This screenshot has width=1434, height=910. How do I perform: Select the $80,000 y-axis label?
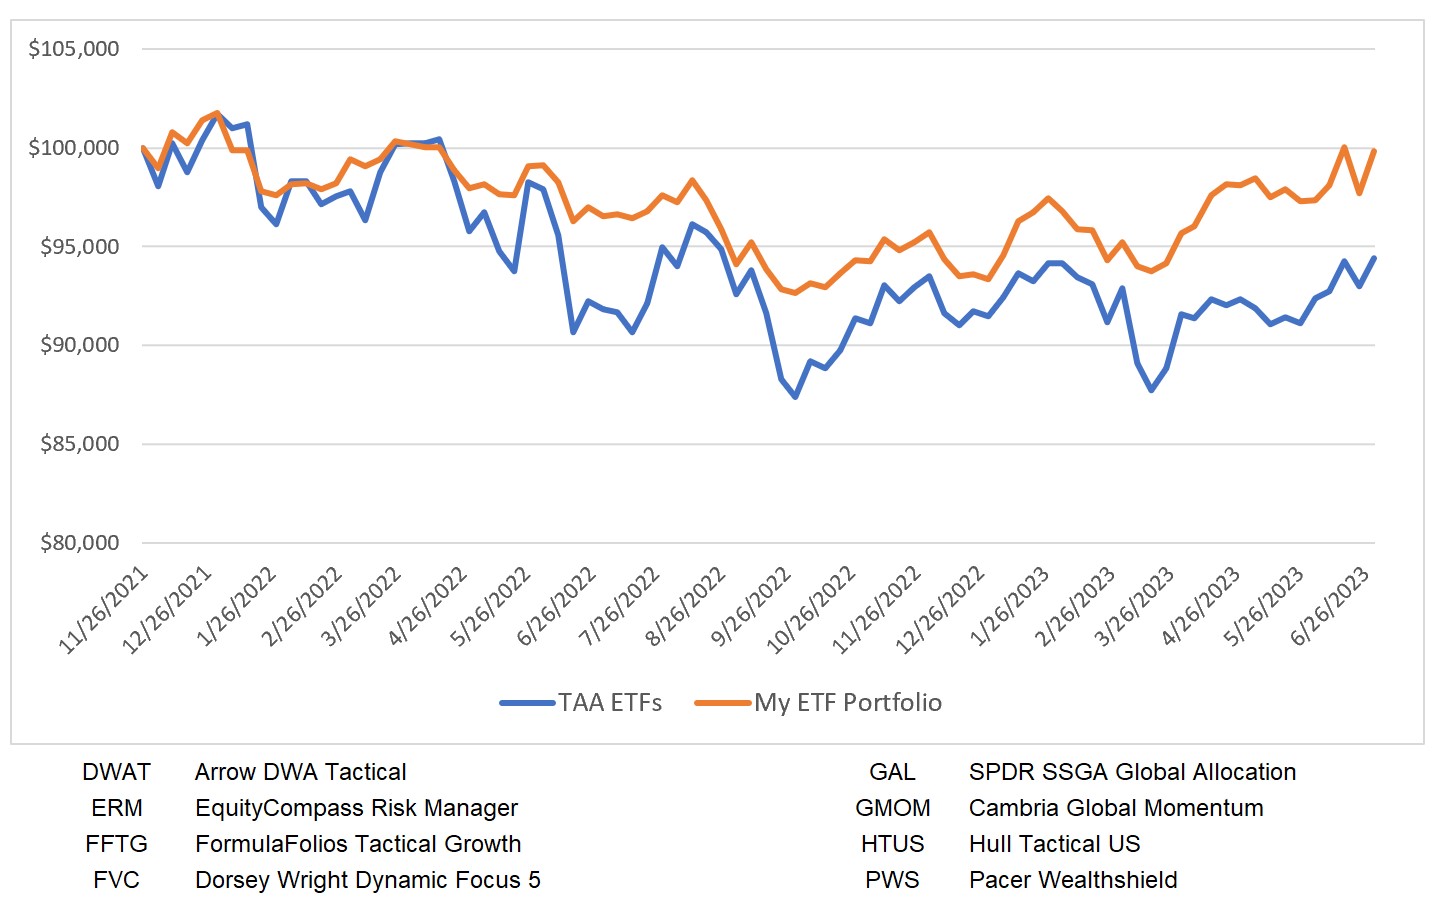click(x=79, y=543)
